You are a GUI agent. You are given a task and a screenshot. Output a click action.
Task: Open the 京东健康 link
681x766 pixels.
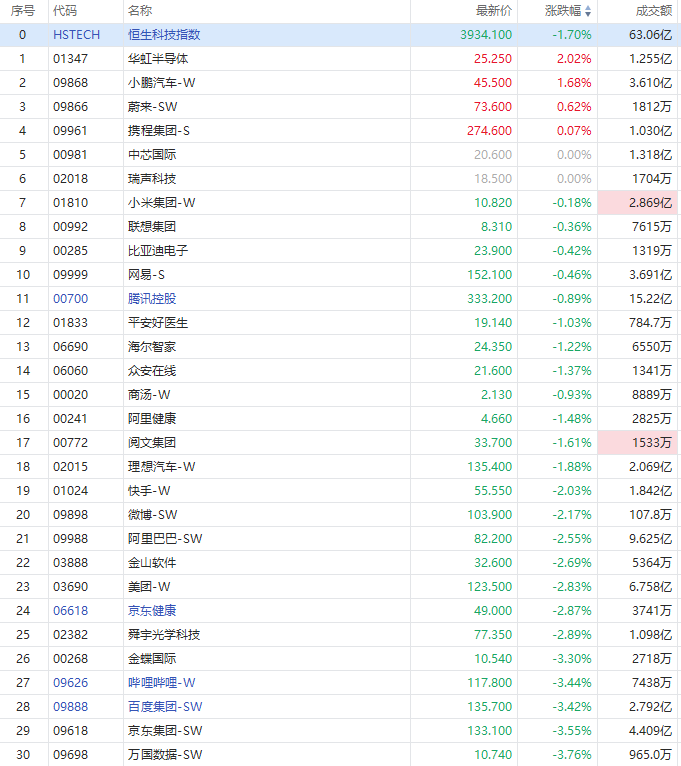coord(152,611)
